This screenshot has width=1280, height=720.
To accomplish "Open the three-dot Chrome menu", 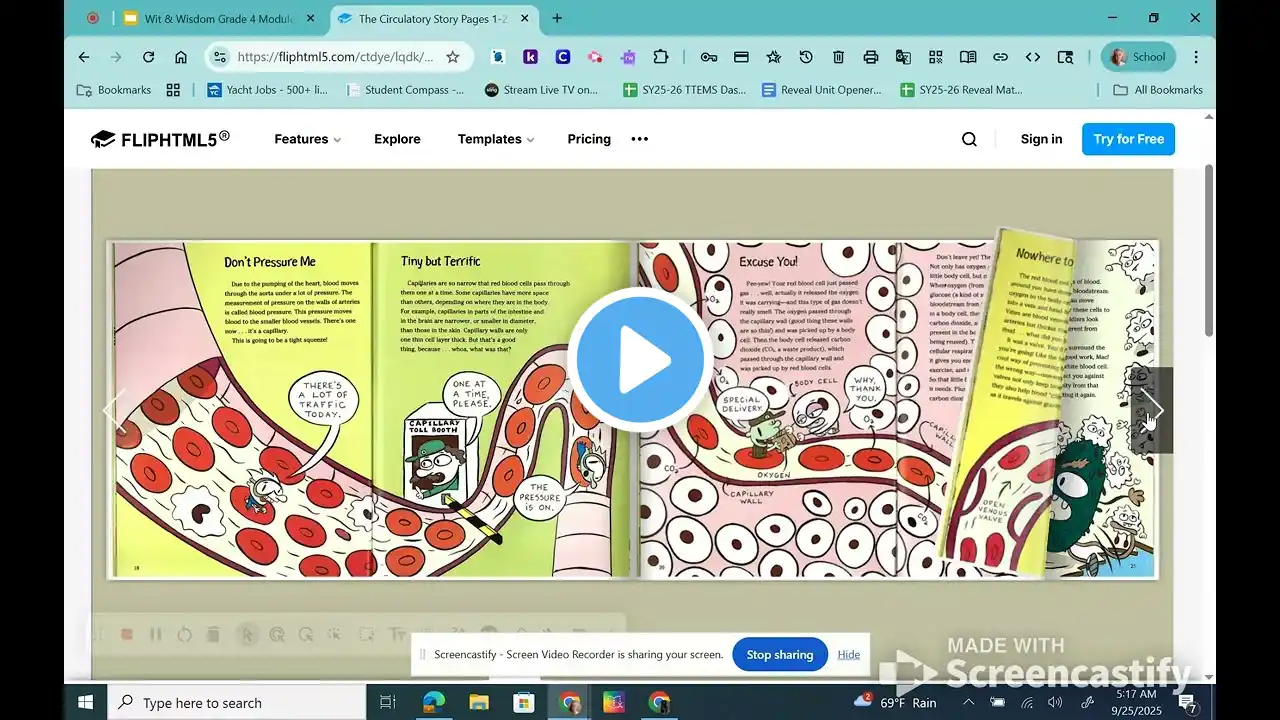I will (1196, 57).
